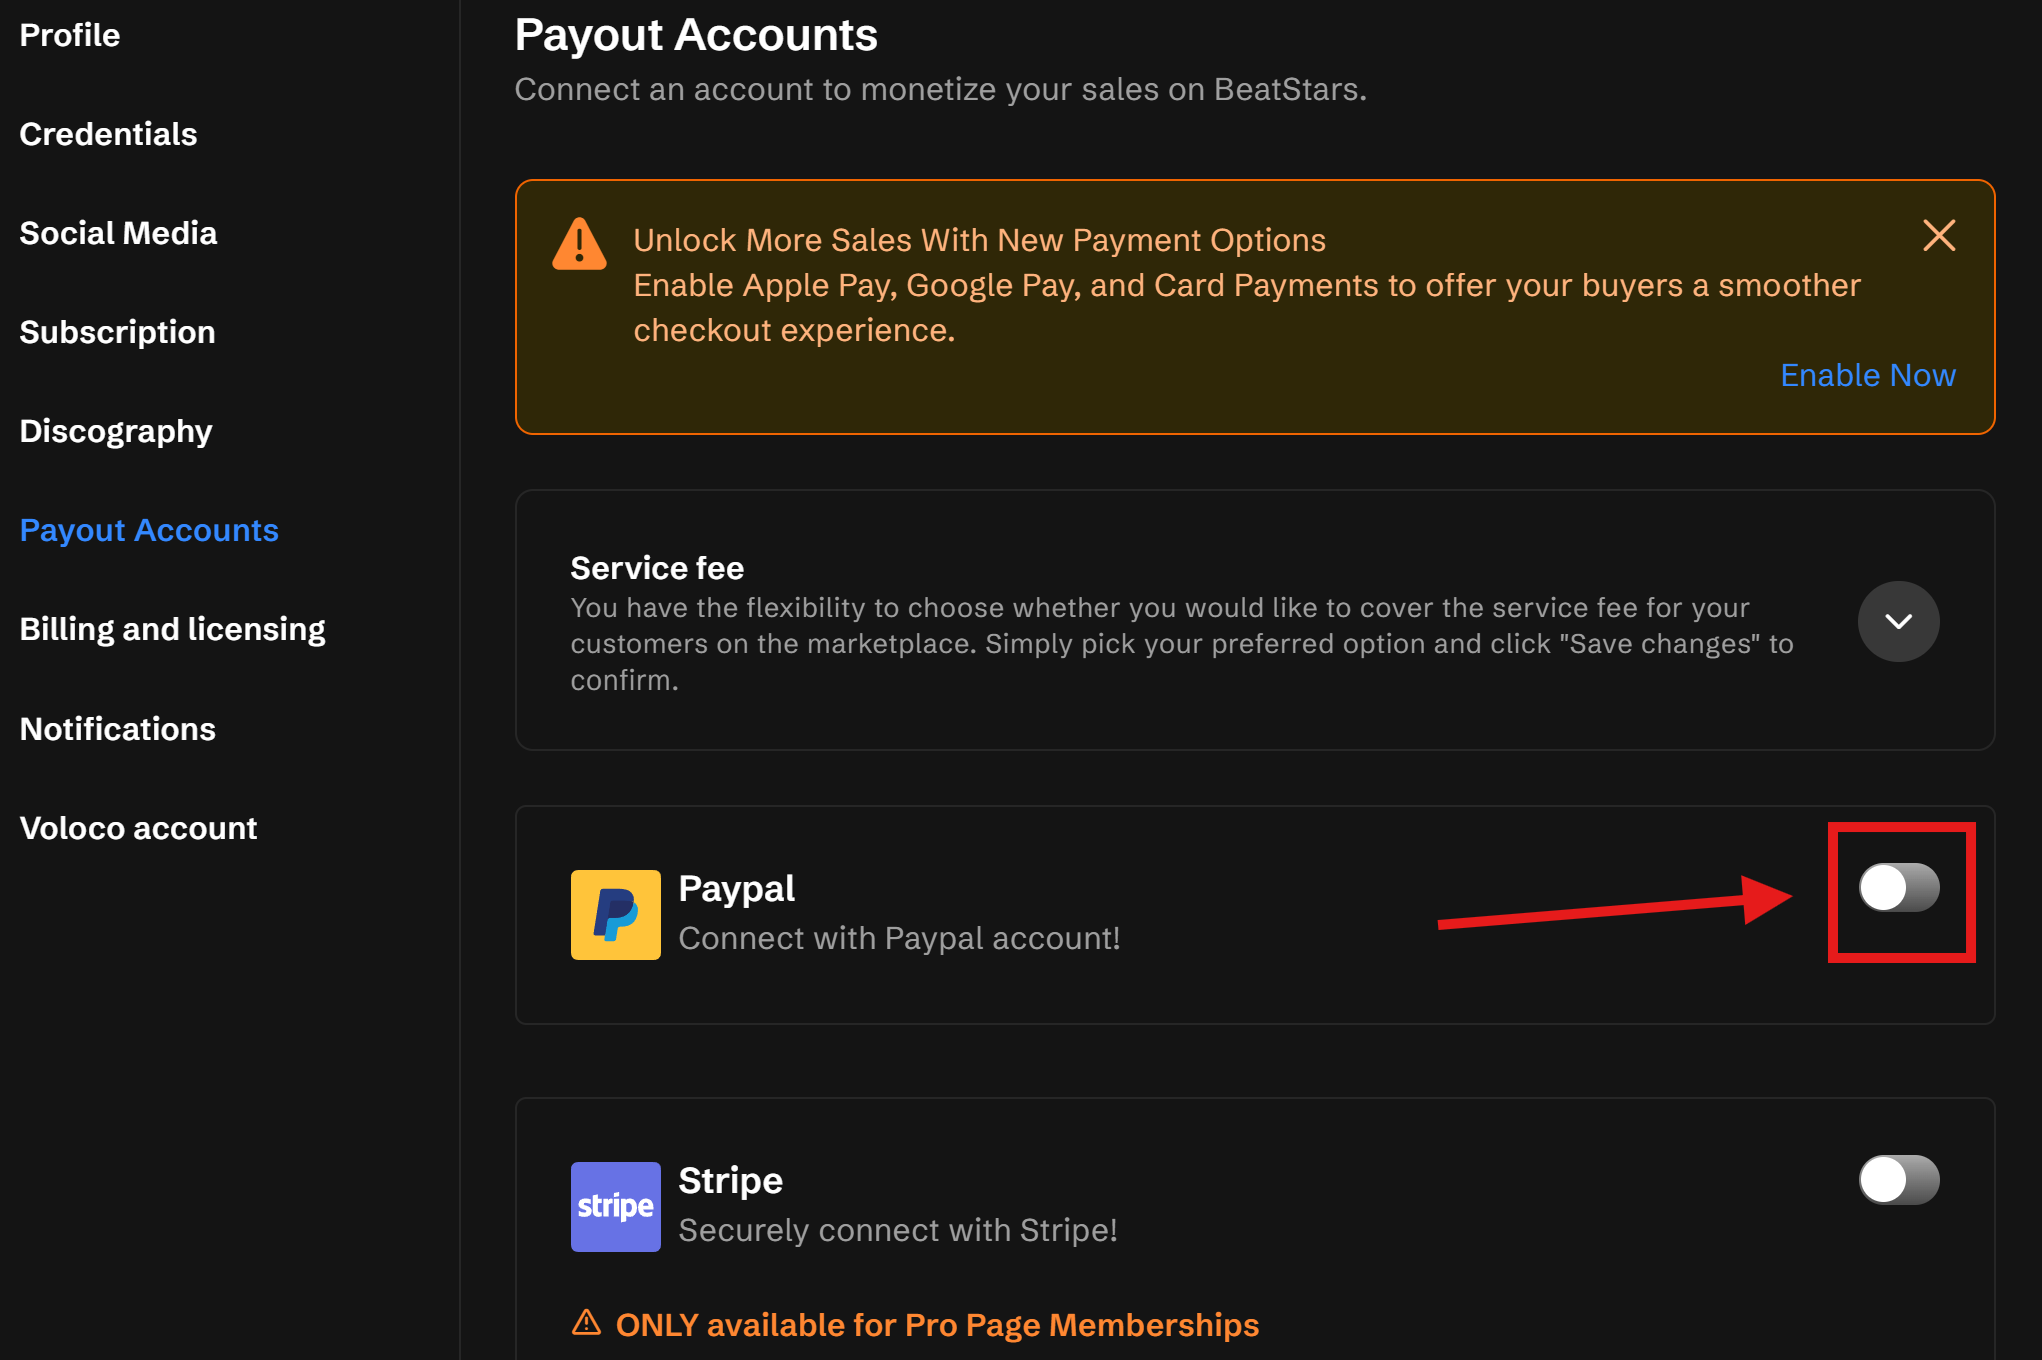Select Discography in the sidebar
Viewport: 2042px width, 1360px height.
coord(116,431)
